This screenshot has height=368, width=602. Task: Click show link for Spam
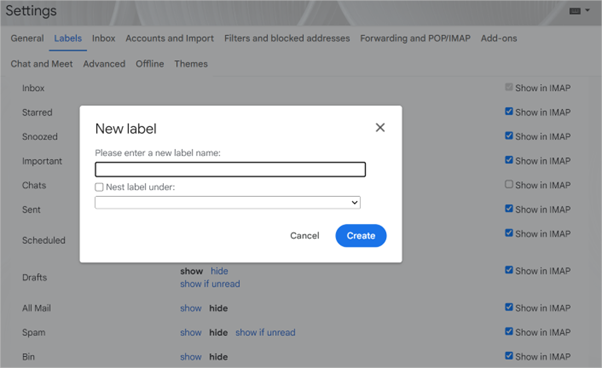point(191,332)
